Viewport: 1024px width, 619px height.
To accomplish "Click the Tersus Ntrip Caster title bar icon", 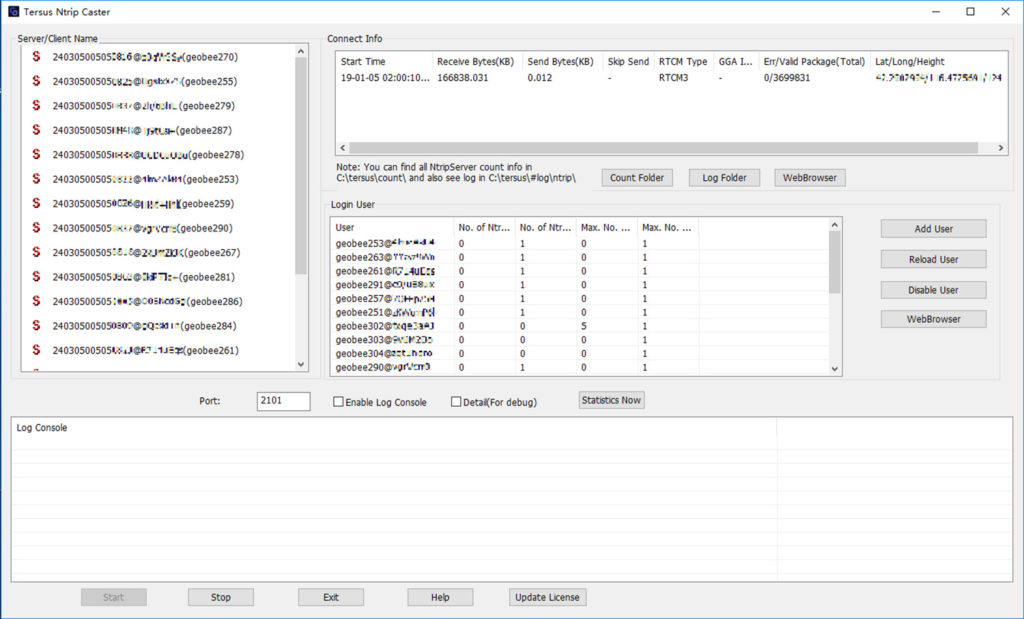I will [12, 11].
